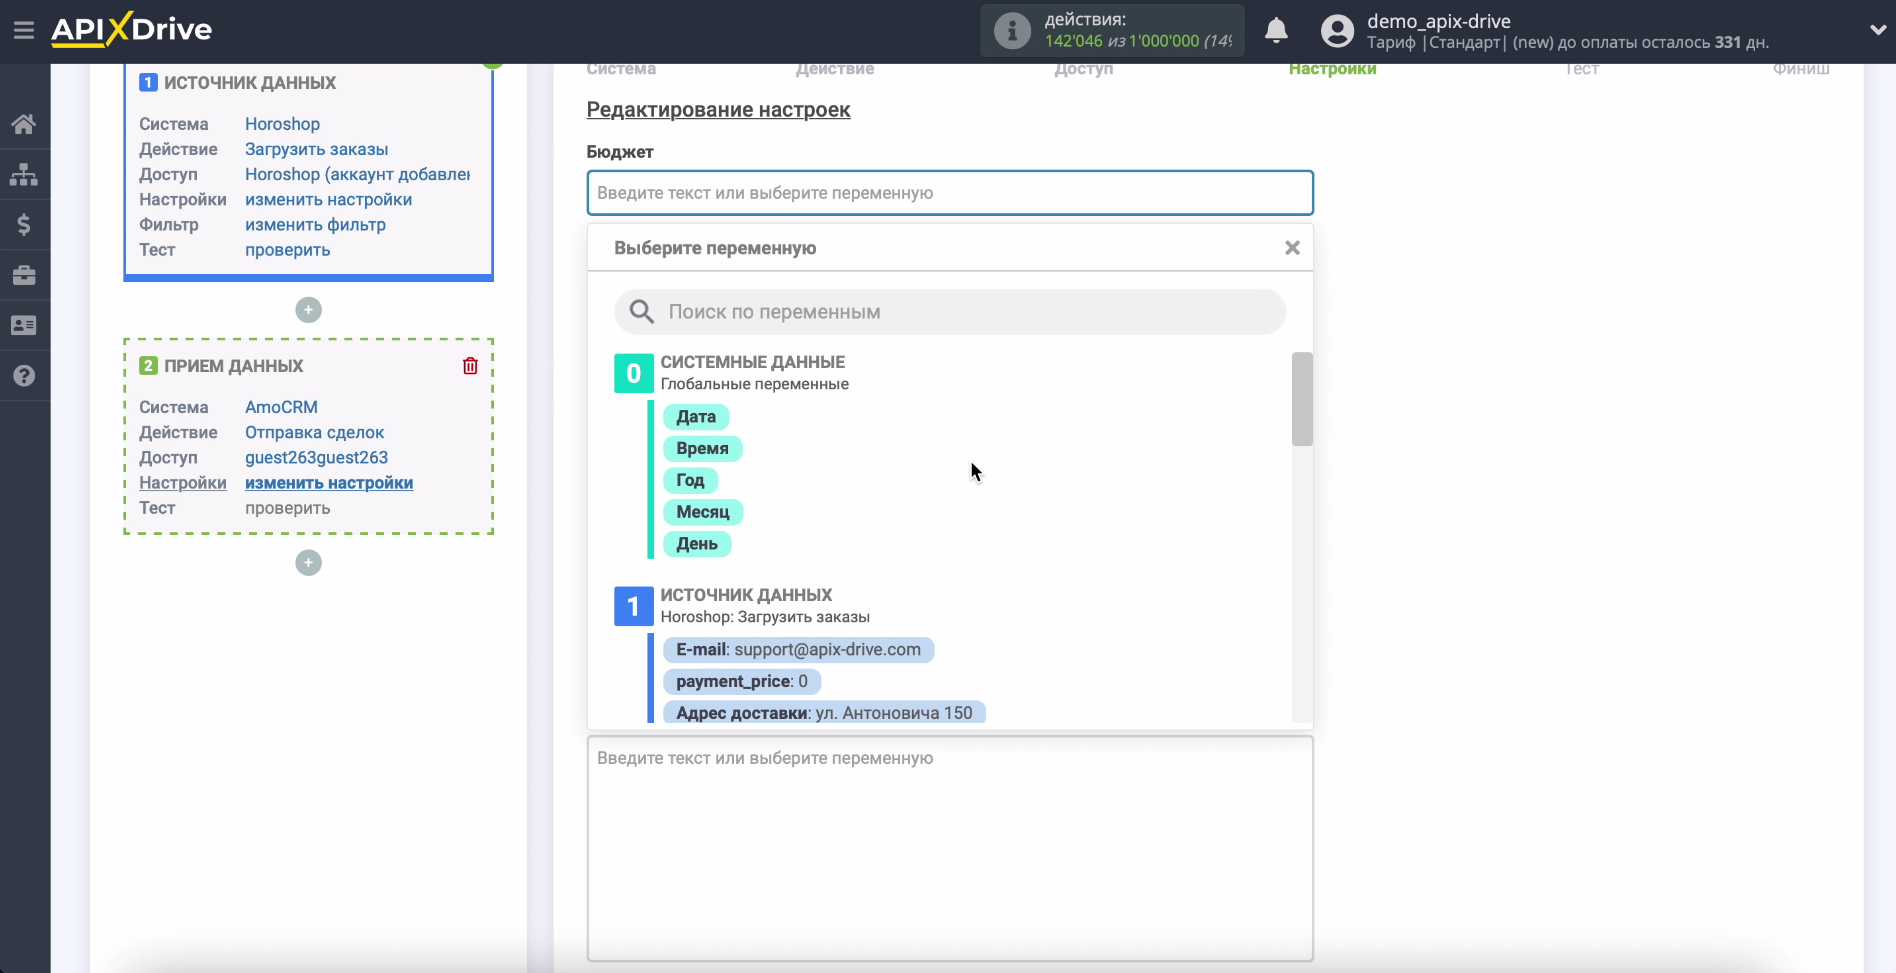Open the connections sitemap sidebar icon
This screenshot has height=973, width=1896.
click(x=24, y=174)
